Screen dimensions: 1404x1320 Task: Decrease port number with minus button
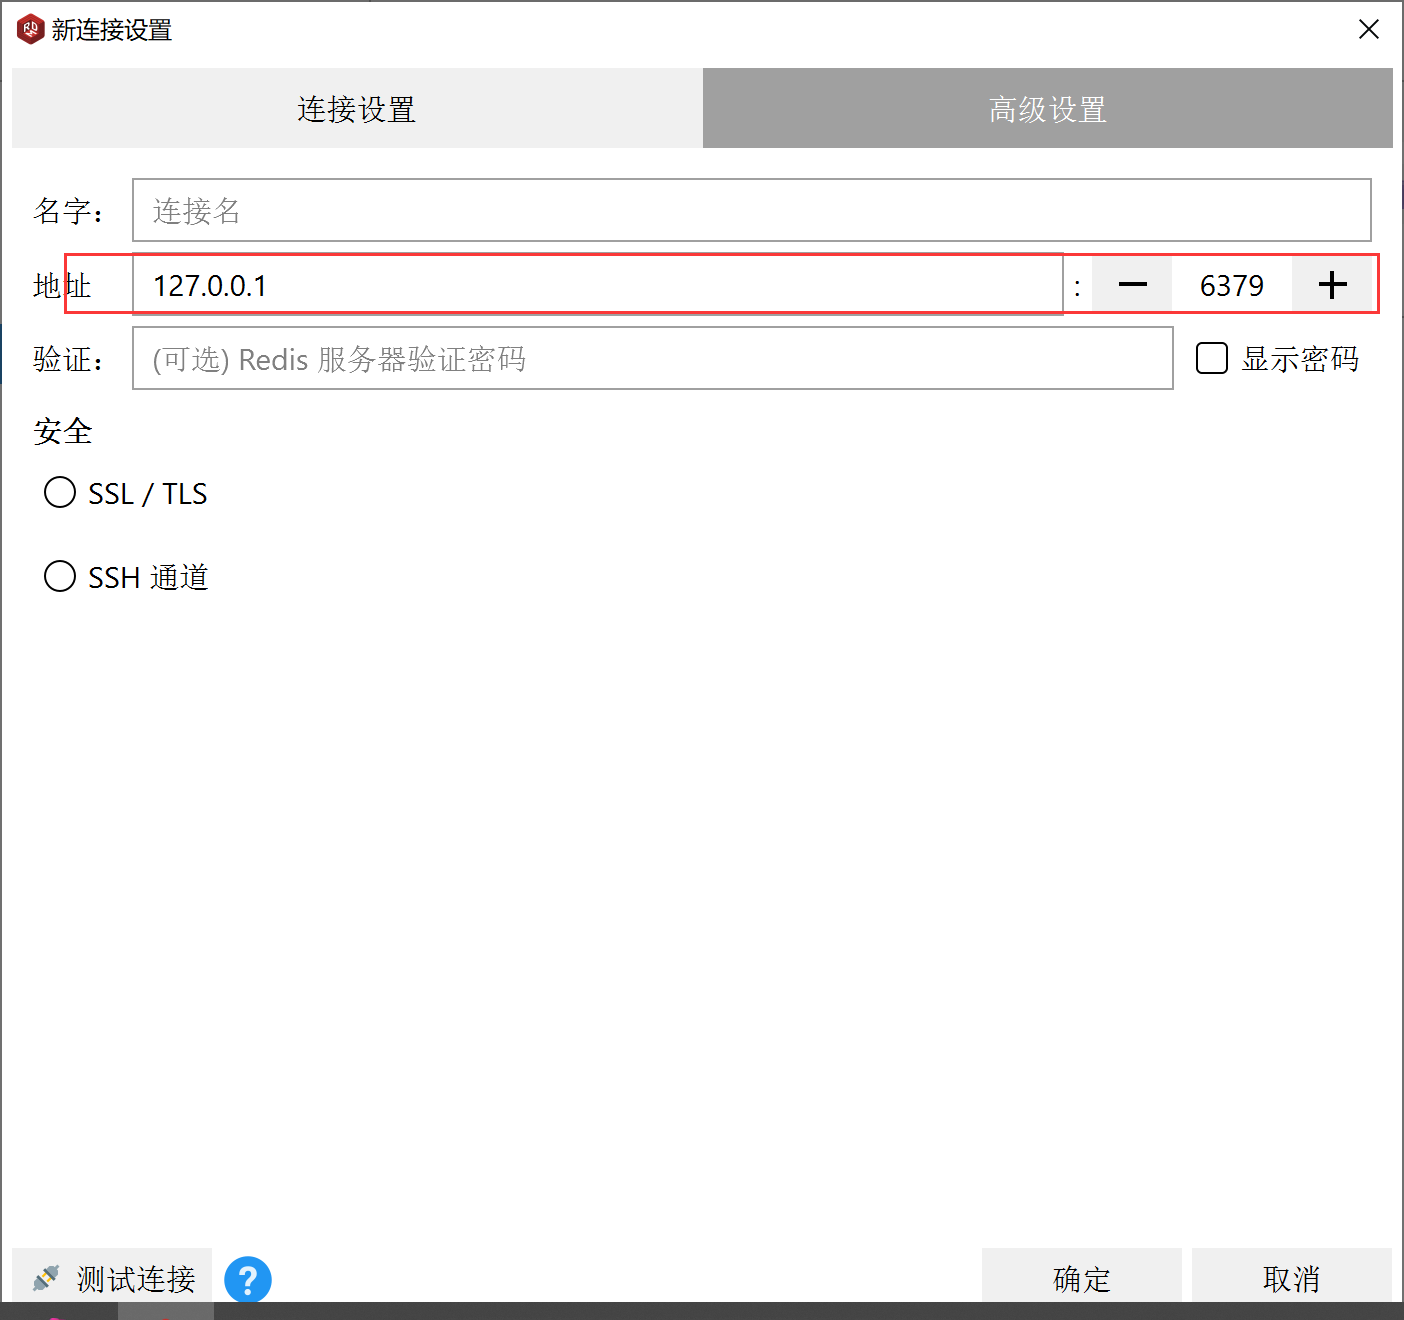[x=1132, y=285]
